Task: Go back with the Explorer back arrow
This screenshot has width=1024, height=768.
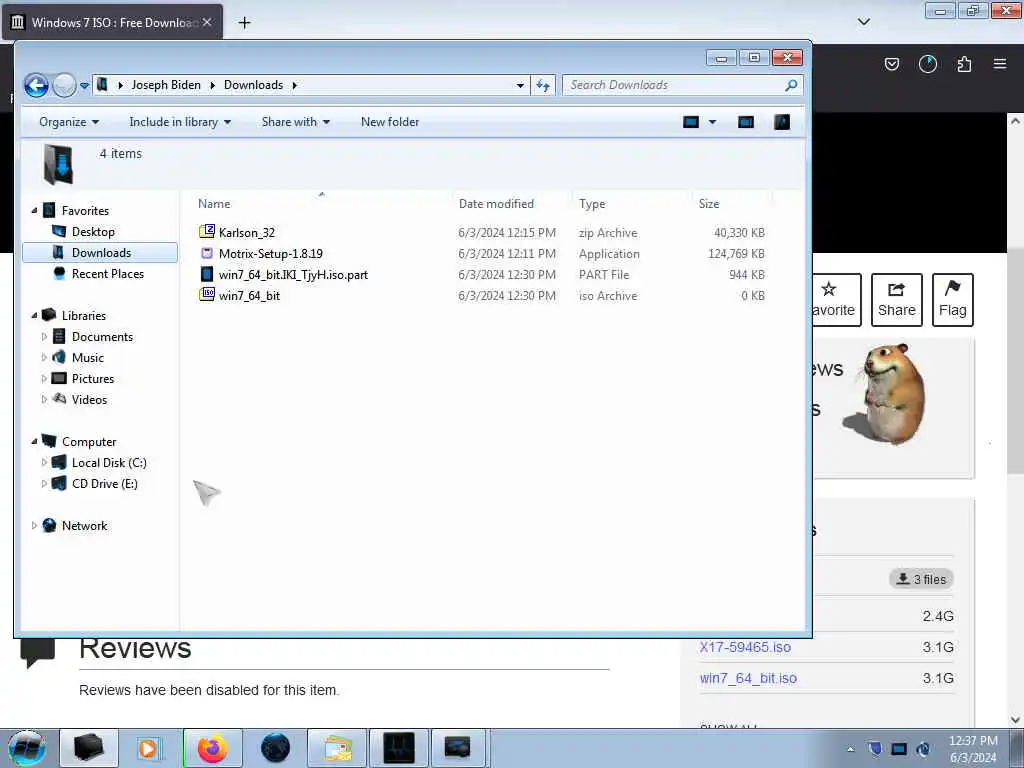Action: point(37,85)
